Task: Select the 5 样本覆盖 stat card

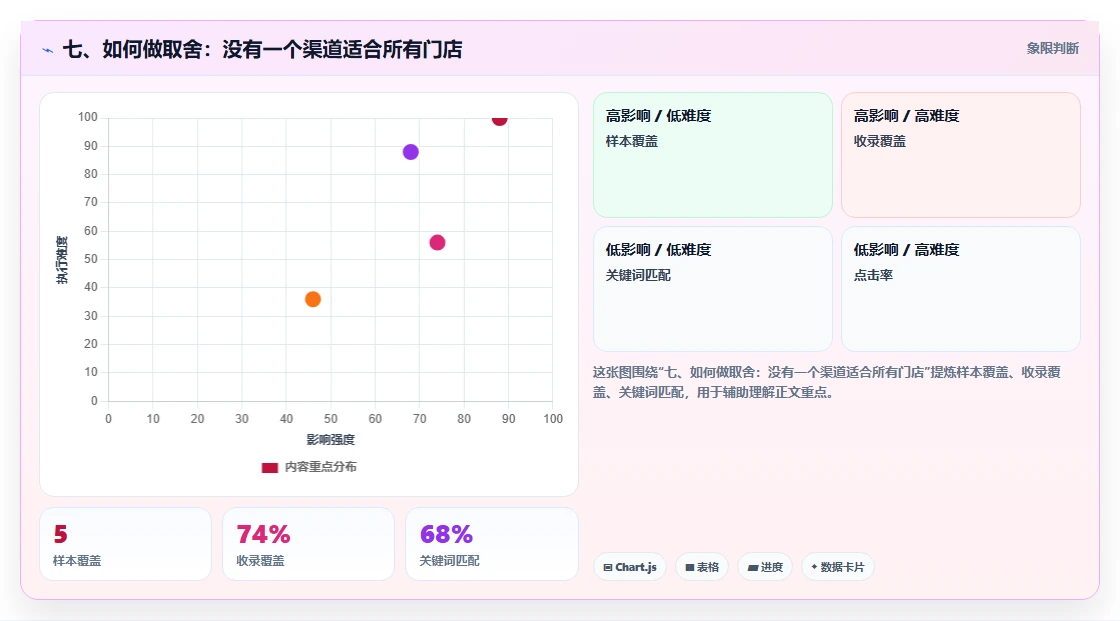Action: 126,545
